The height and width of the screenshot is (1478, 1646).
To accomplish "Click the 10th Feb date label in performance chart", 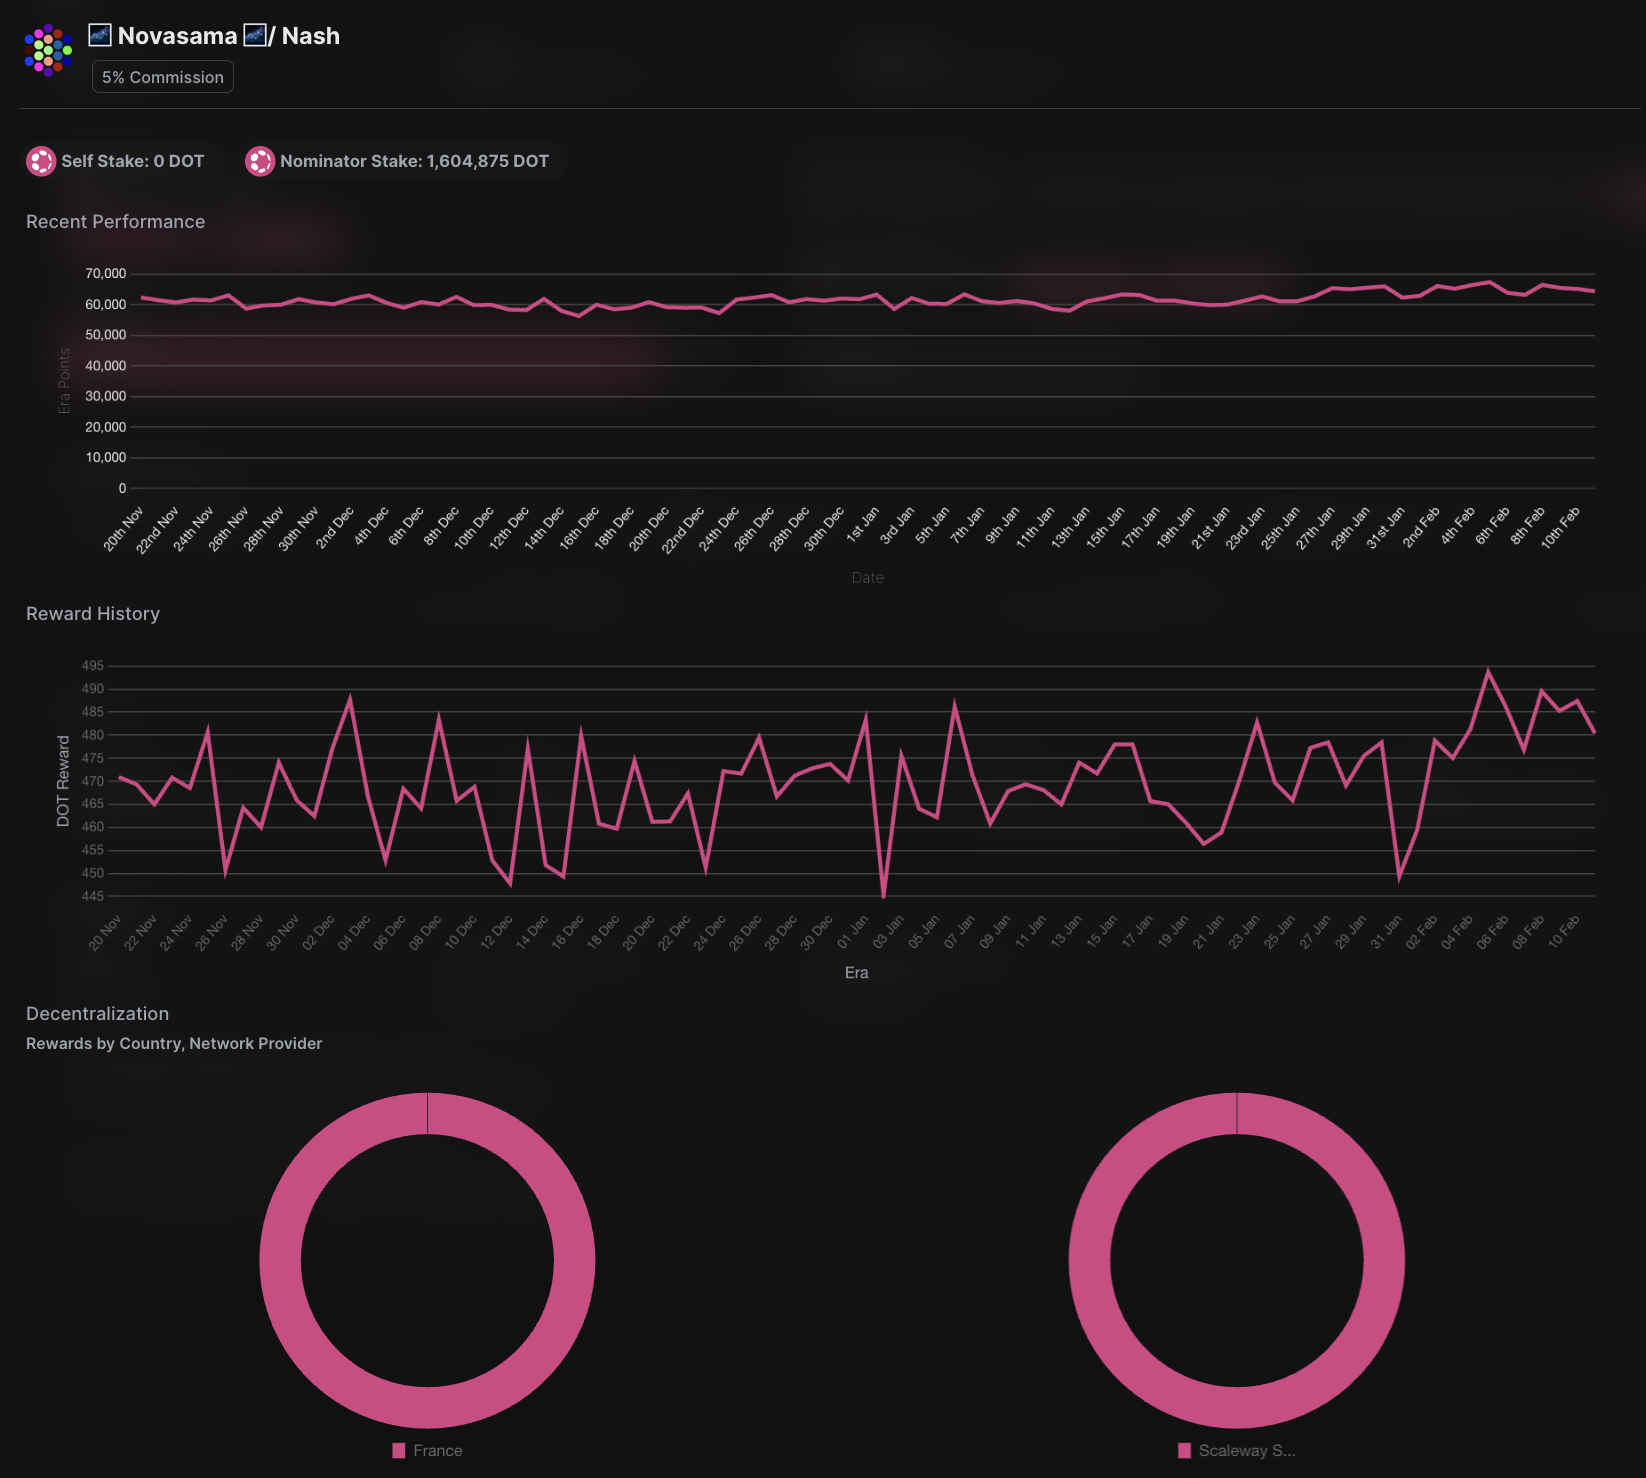I will click(x=1560, y=528).
